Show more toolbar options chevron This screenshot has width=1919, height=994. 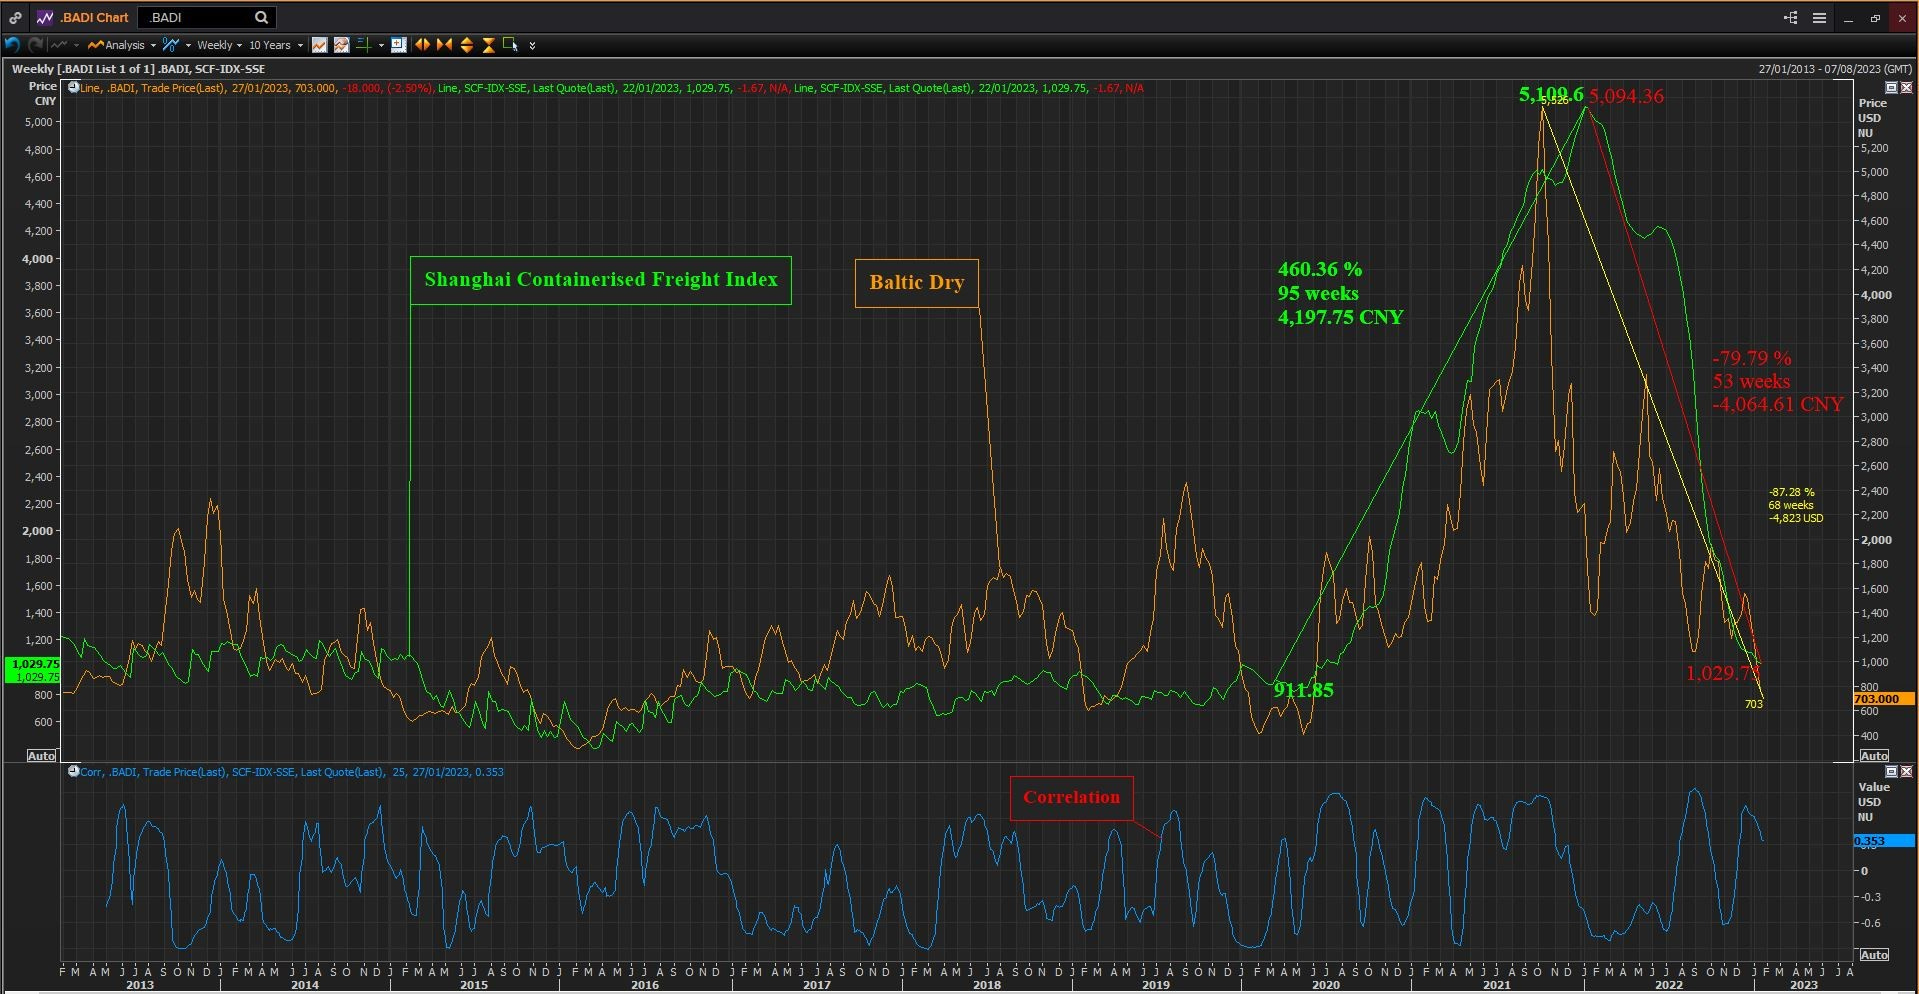pos(532,45)
